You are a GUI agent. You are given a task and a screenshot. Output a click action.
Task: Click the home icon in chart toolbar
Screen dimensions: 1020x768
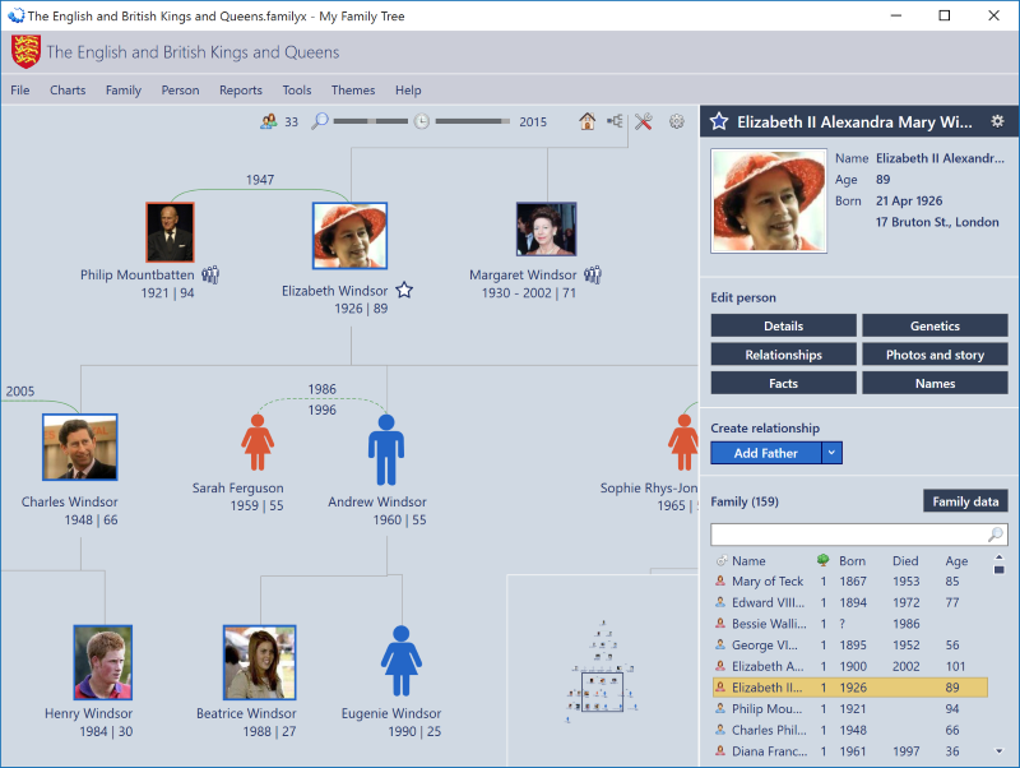[x=587, y=121]
